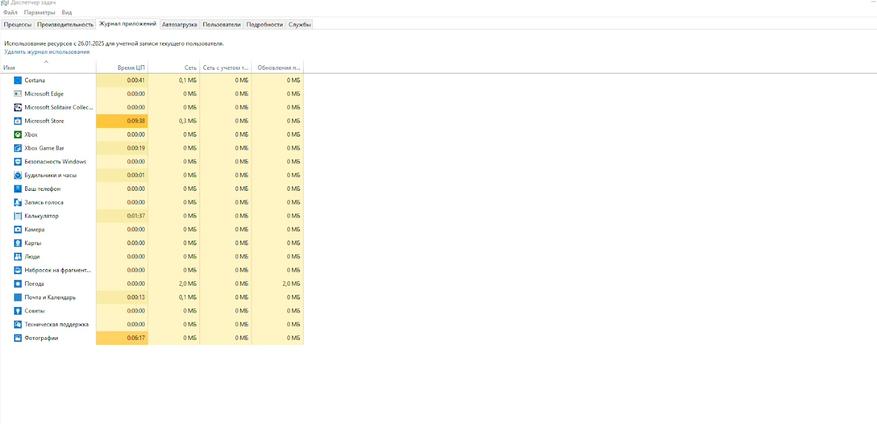This screenshot has width=877, height=424.
Task: Open the Подробности tab
Action: coord(265,25)
